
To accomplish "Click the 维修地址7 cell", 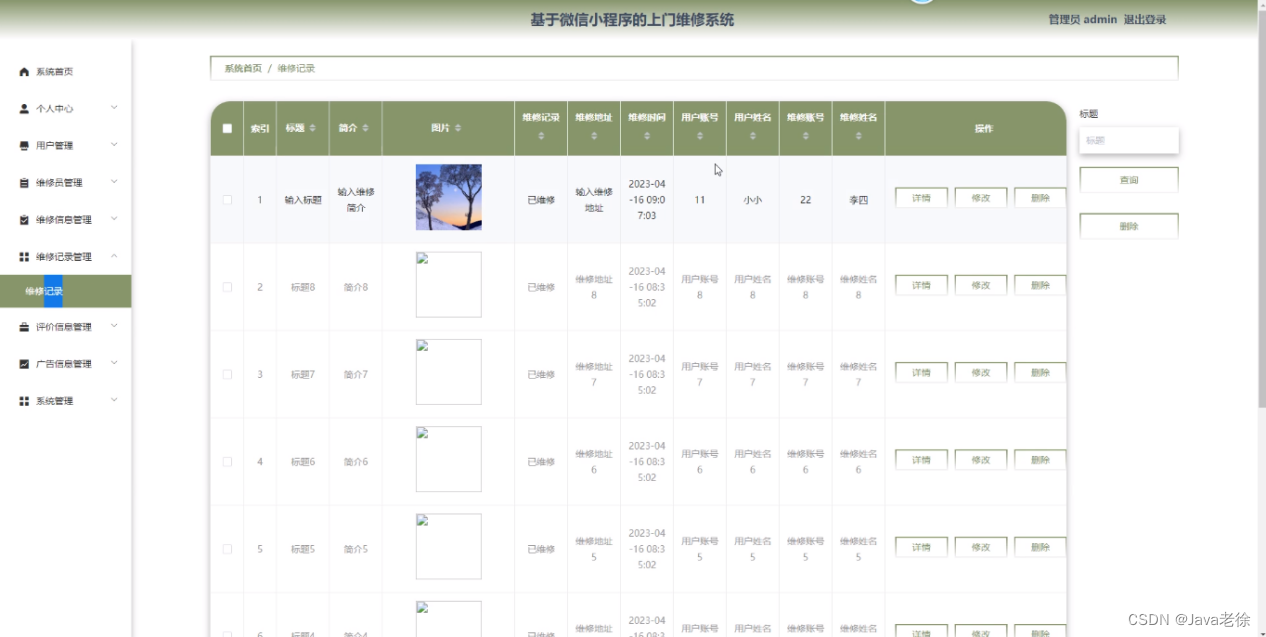I will pyautogui.click(x=594, y=374).
